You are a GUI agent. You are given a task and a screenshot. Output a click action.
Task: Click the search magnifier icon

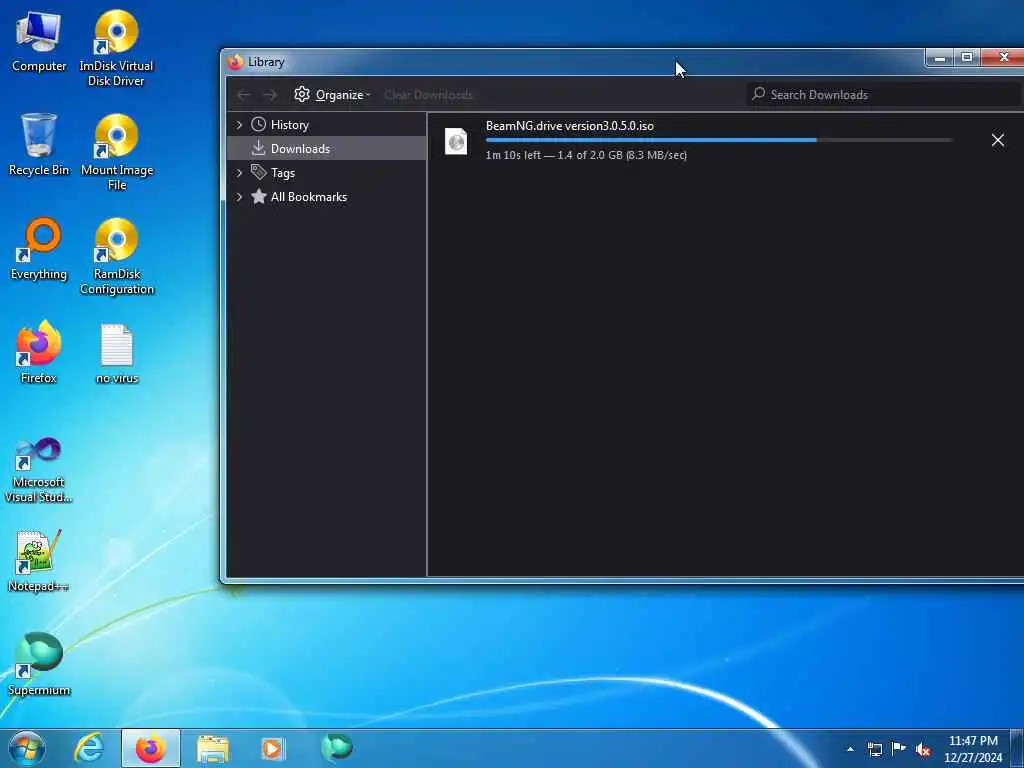click(x=758, y=94)
